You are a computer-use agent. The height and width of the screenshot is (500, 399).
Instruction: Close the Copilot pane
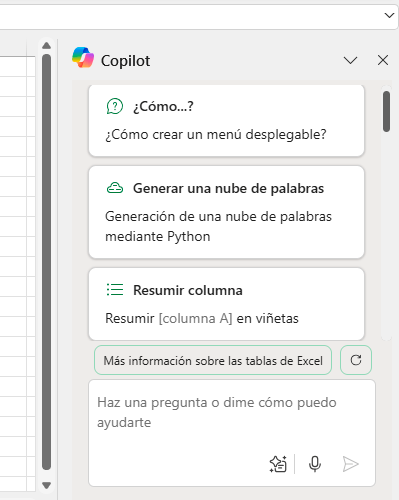tap(383, 60)
